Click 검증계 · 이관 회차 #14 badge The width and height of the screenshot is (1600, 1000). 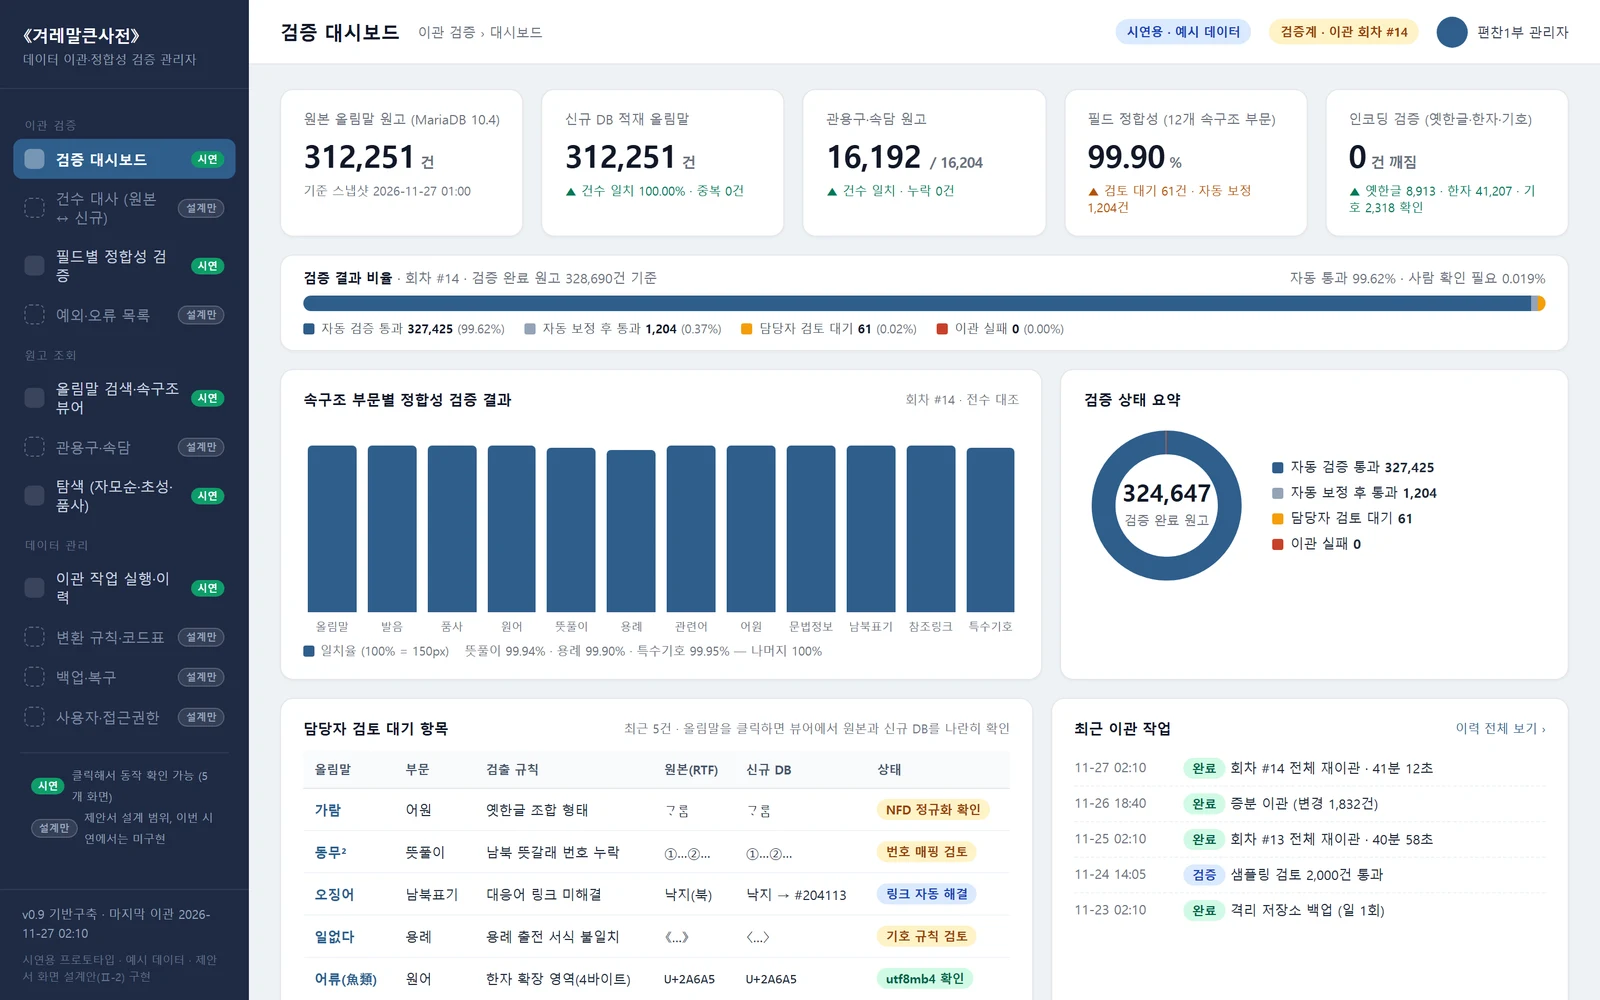click(x=1344, y=32)
